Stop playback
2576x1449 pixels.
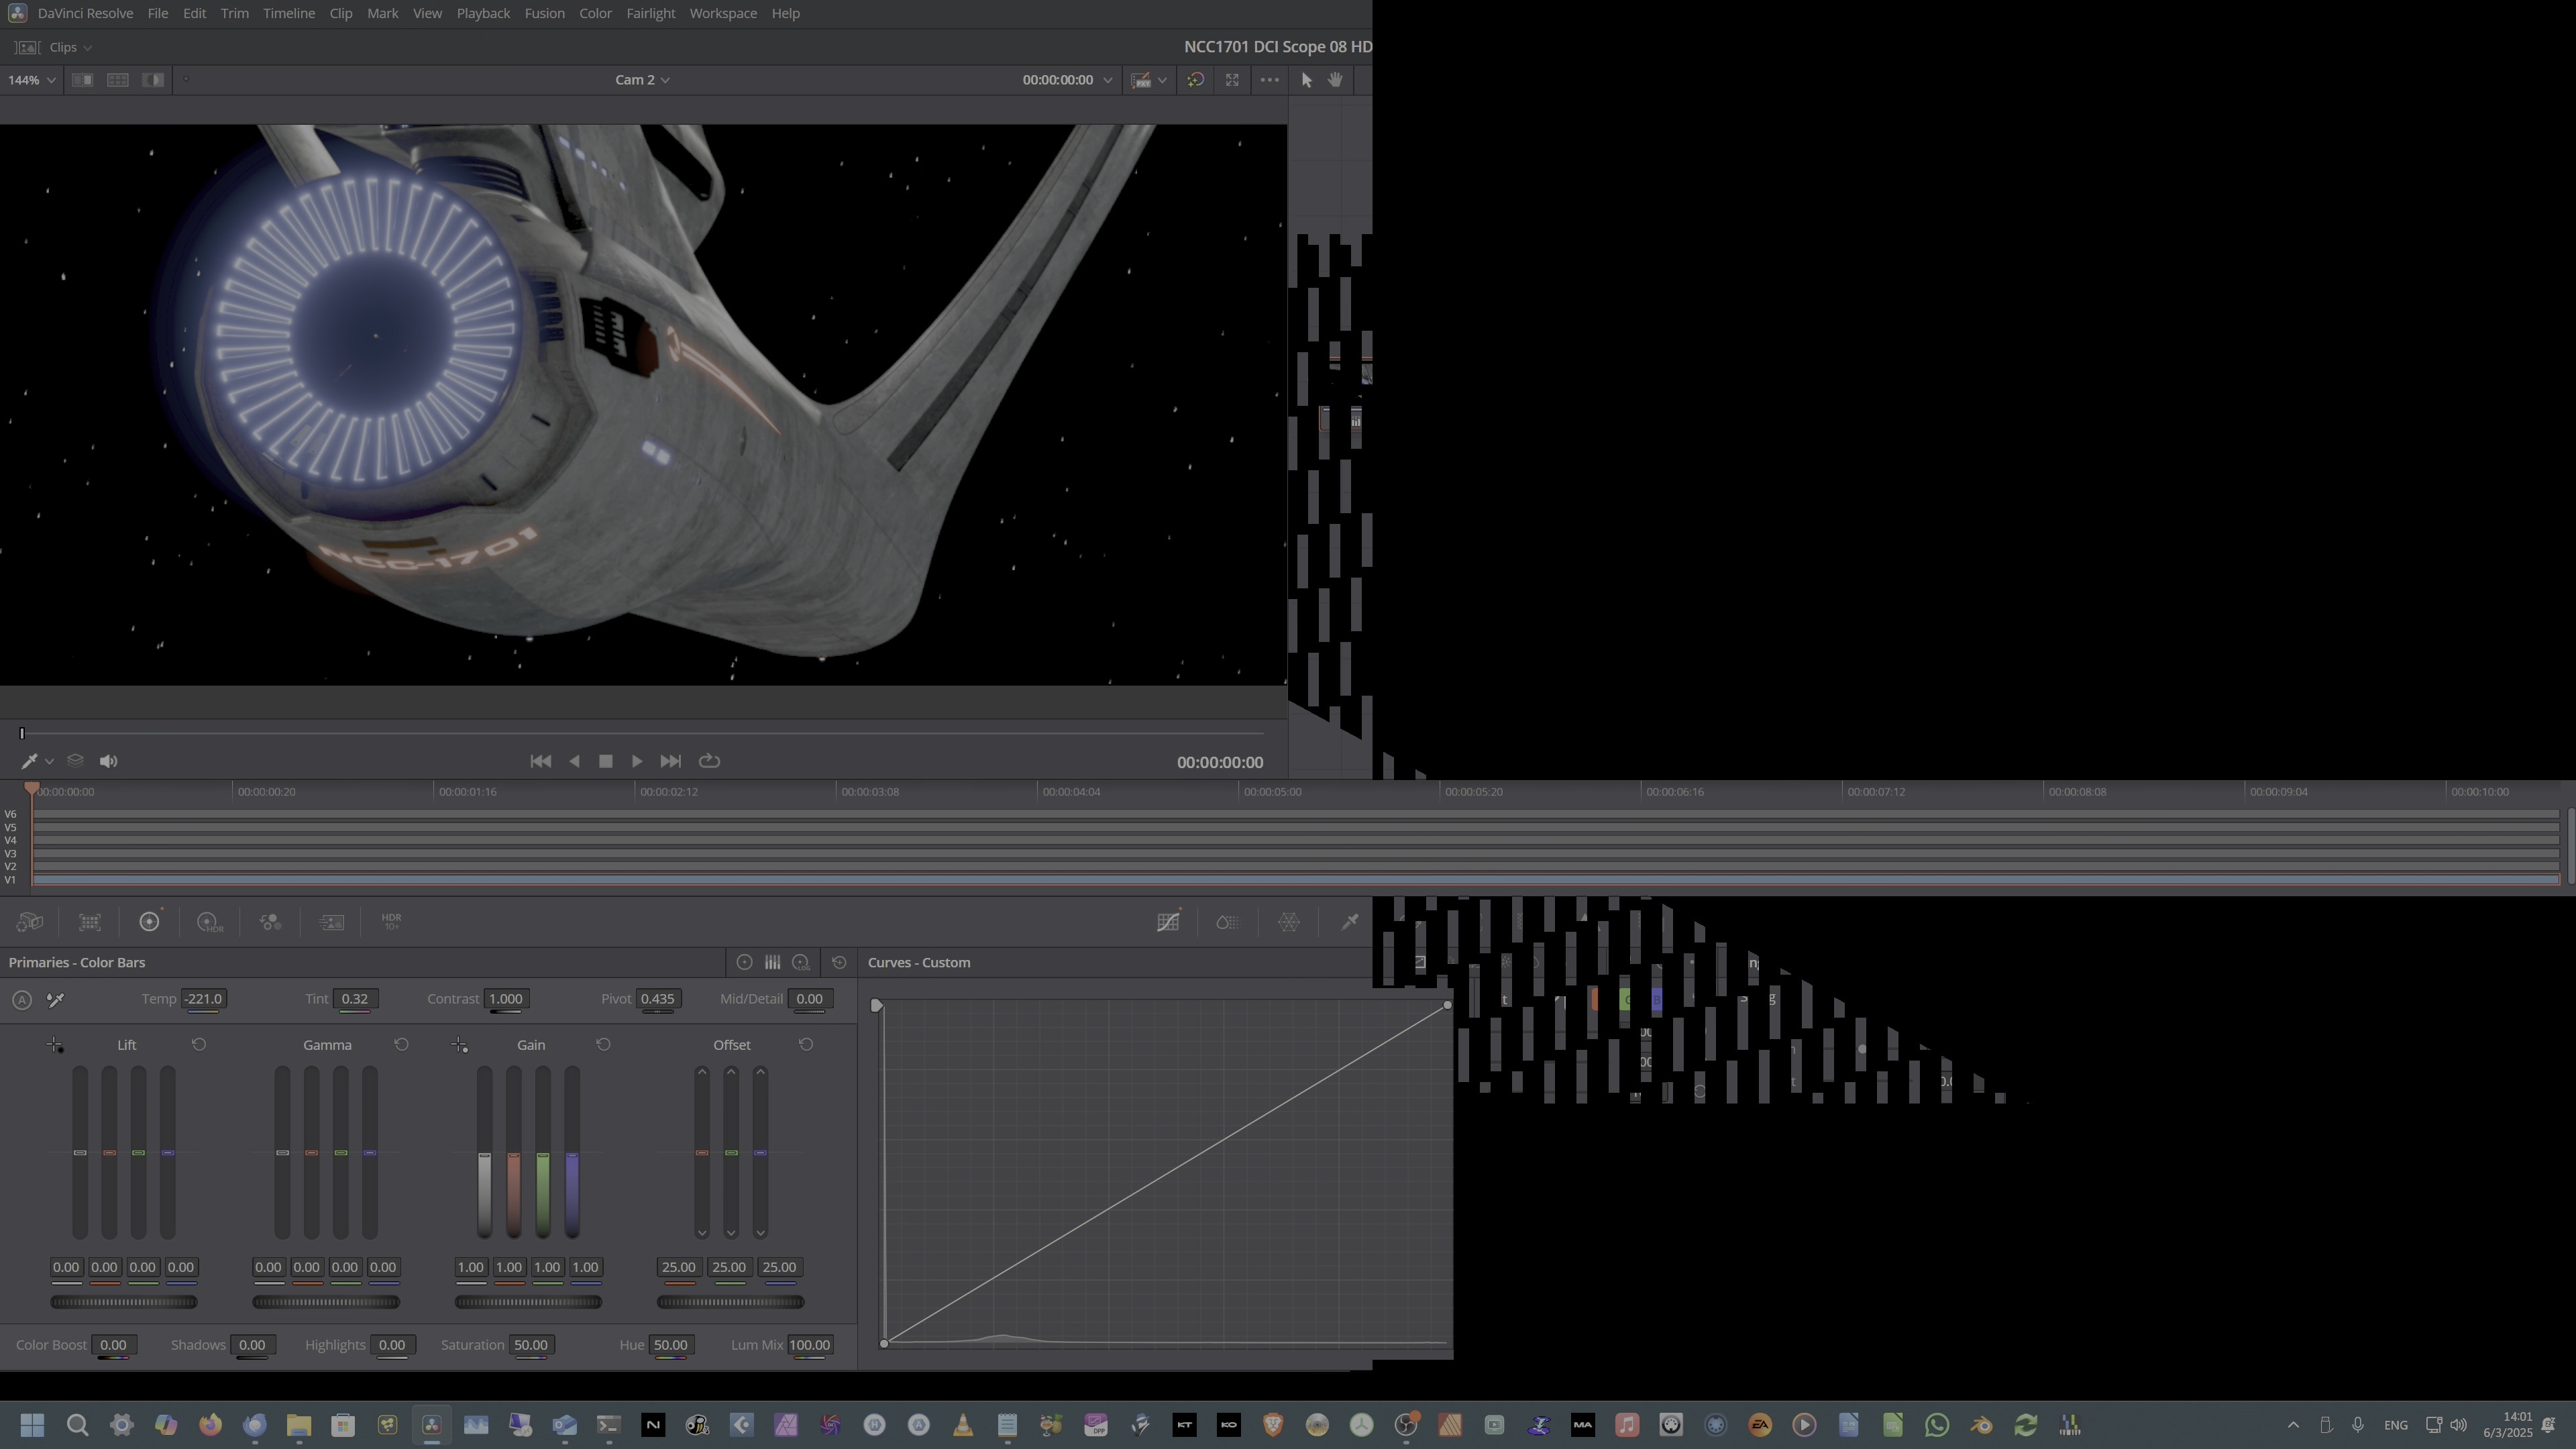tap(605, 761)
